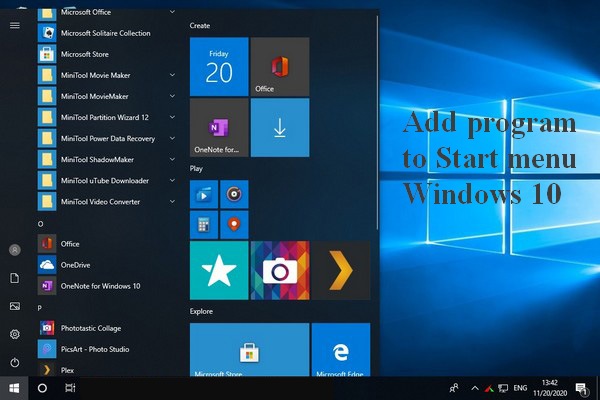Screen dimensions: 600x400
Task: Open the colorful camera tile
Action: coord(280,270)
